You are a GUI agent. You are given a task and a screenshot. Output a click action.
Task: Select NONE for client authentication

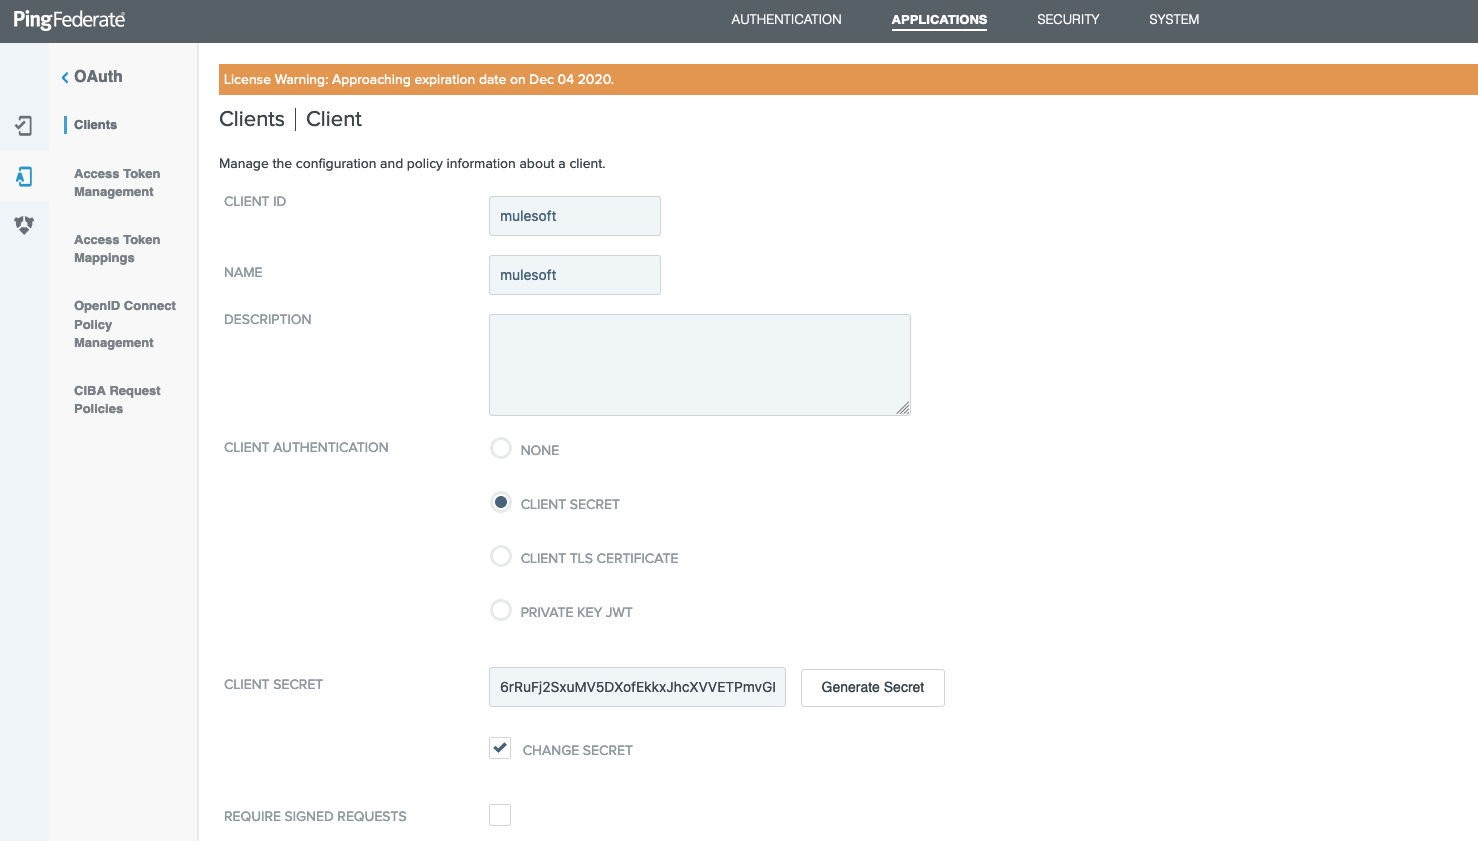501,449
